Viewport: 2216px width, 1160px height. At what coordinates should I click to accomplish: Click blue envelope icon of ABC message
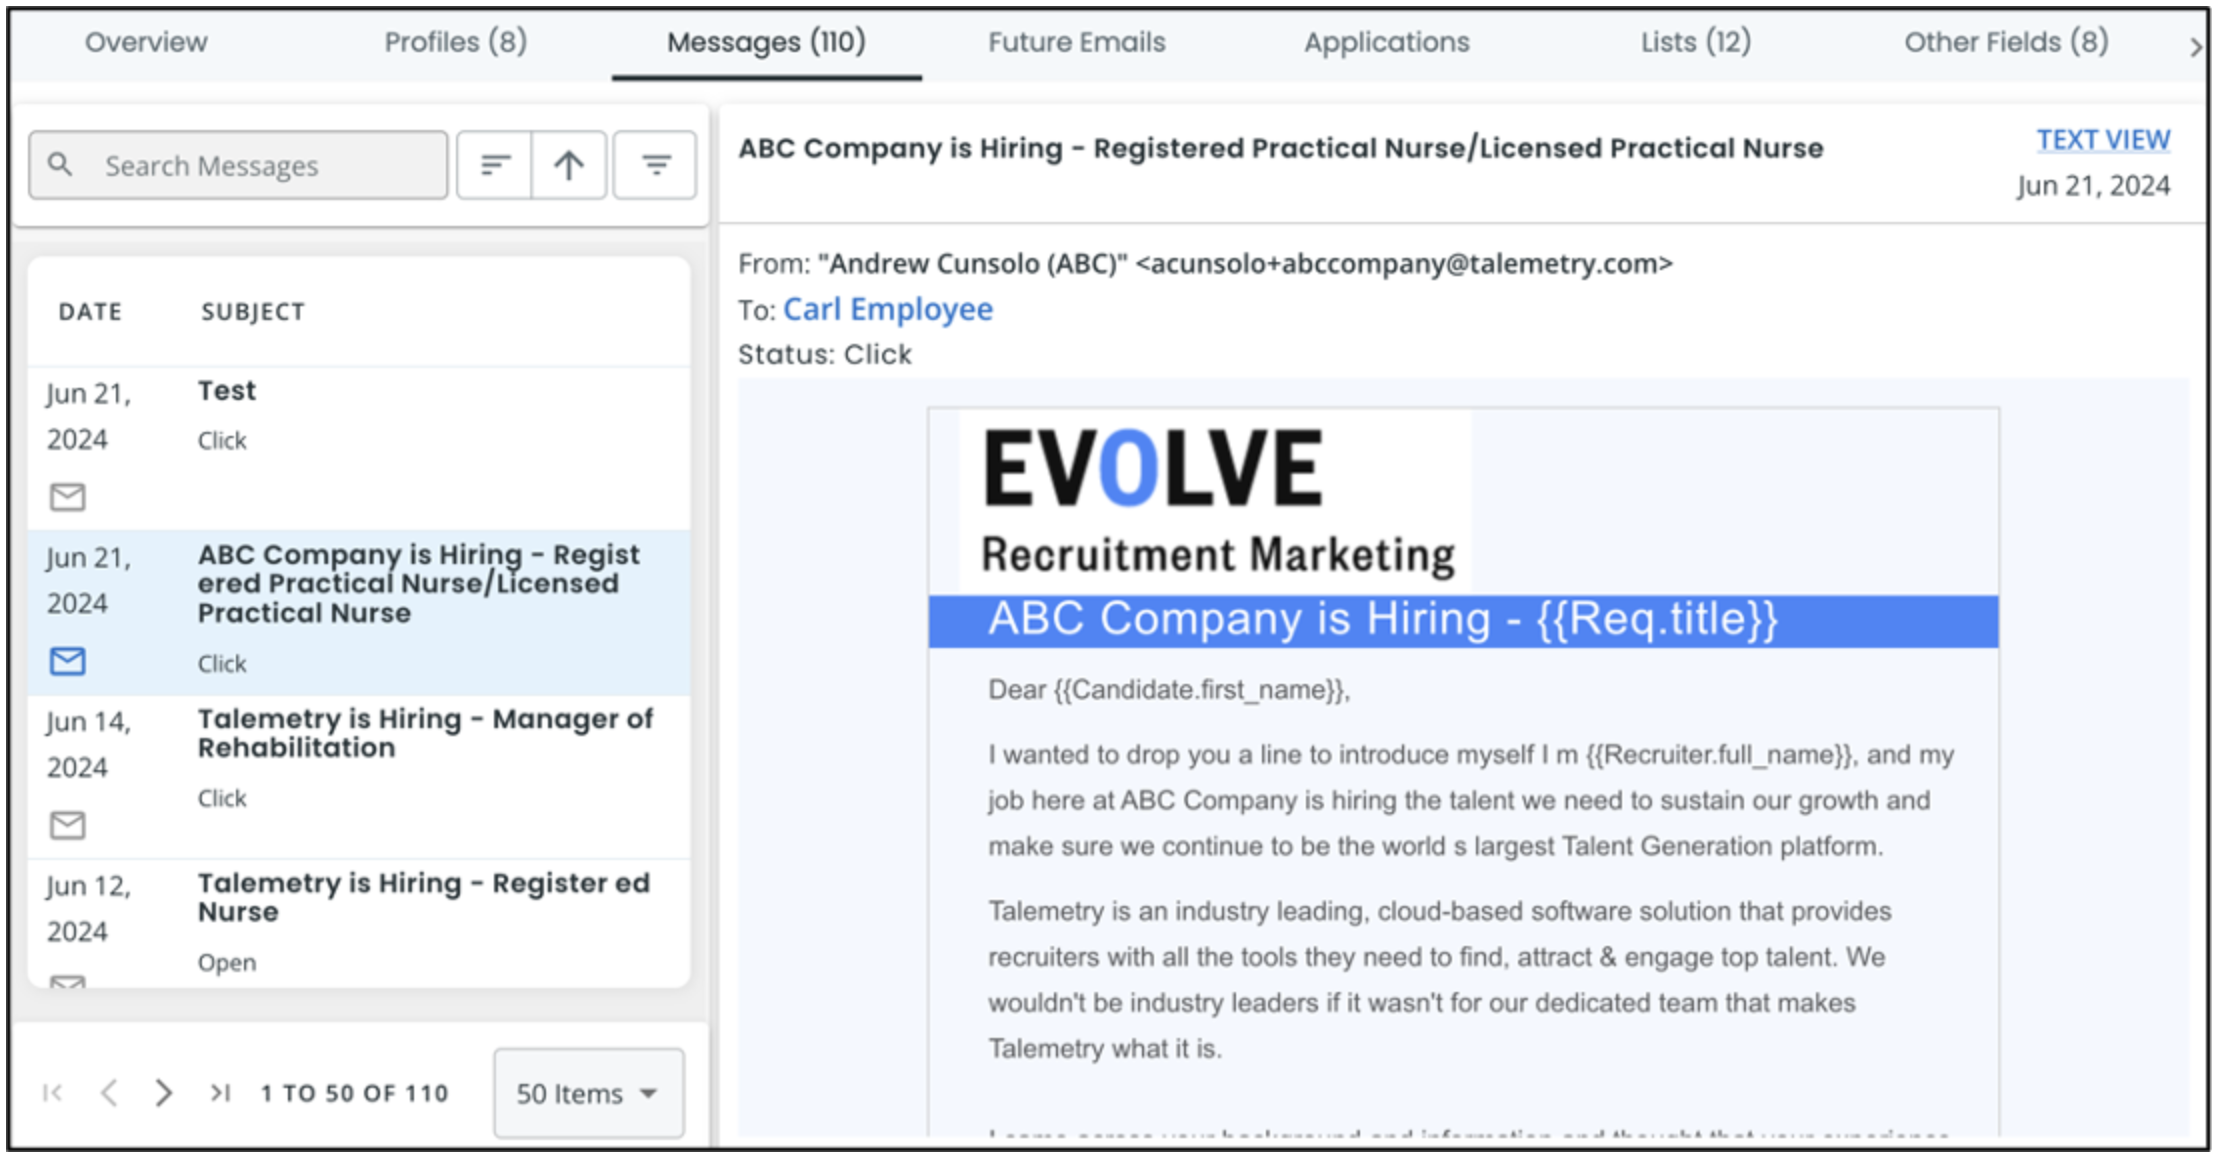pyautogui.click(x=68, y=661)
